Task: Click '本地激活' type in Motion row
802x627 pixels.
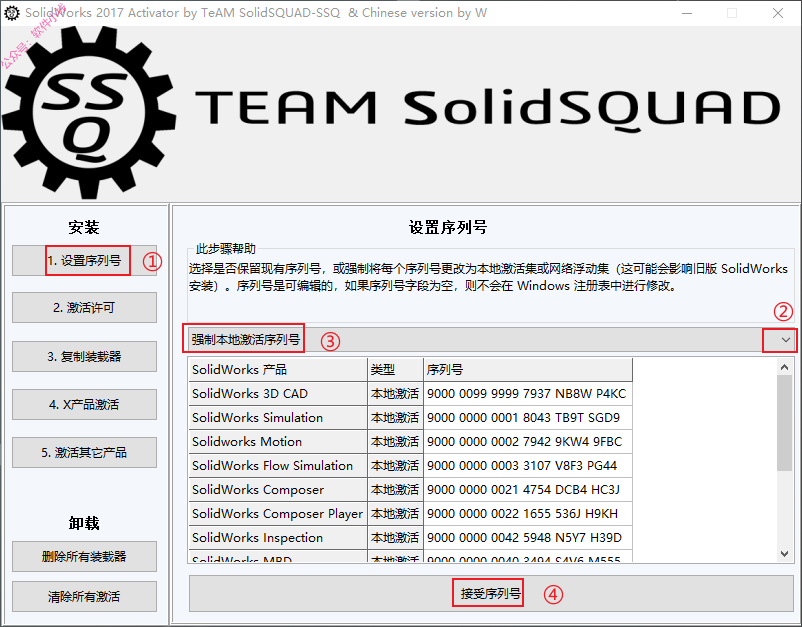Action: tap(395, 442)
